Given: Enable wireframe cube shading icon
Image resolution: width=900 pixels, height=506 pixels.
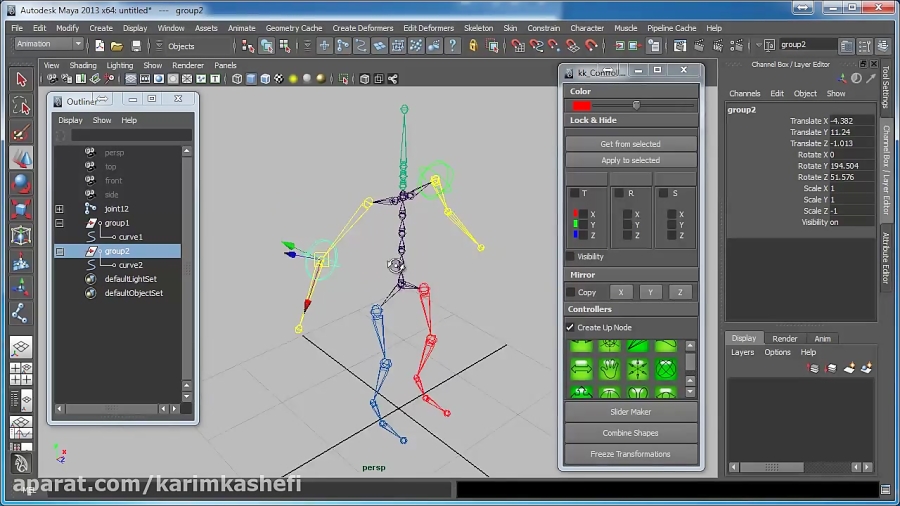Looking at the screenshot, I should click(236, 79).
